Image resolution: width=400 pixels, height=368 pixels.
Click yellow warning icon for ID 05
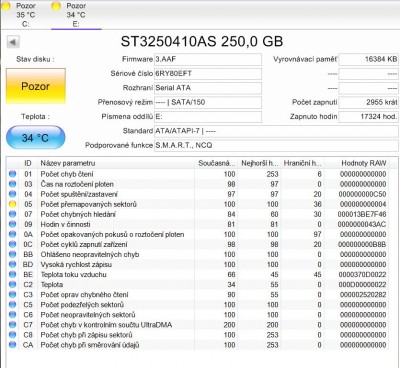click(12, 204)
